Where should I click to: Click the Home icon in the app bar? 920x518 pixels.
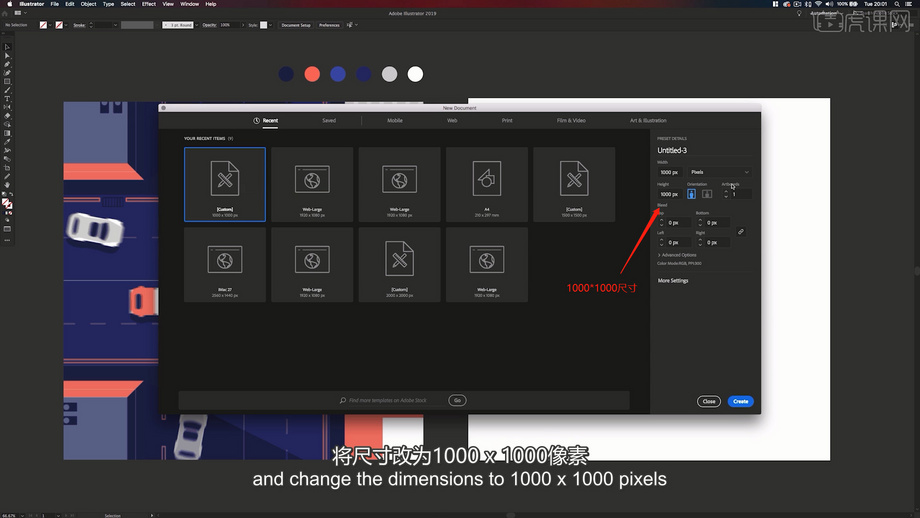click(x=6, y=13)
